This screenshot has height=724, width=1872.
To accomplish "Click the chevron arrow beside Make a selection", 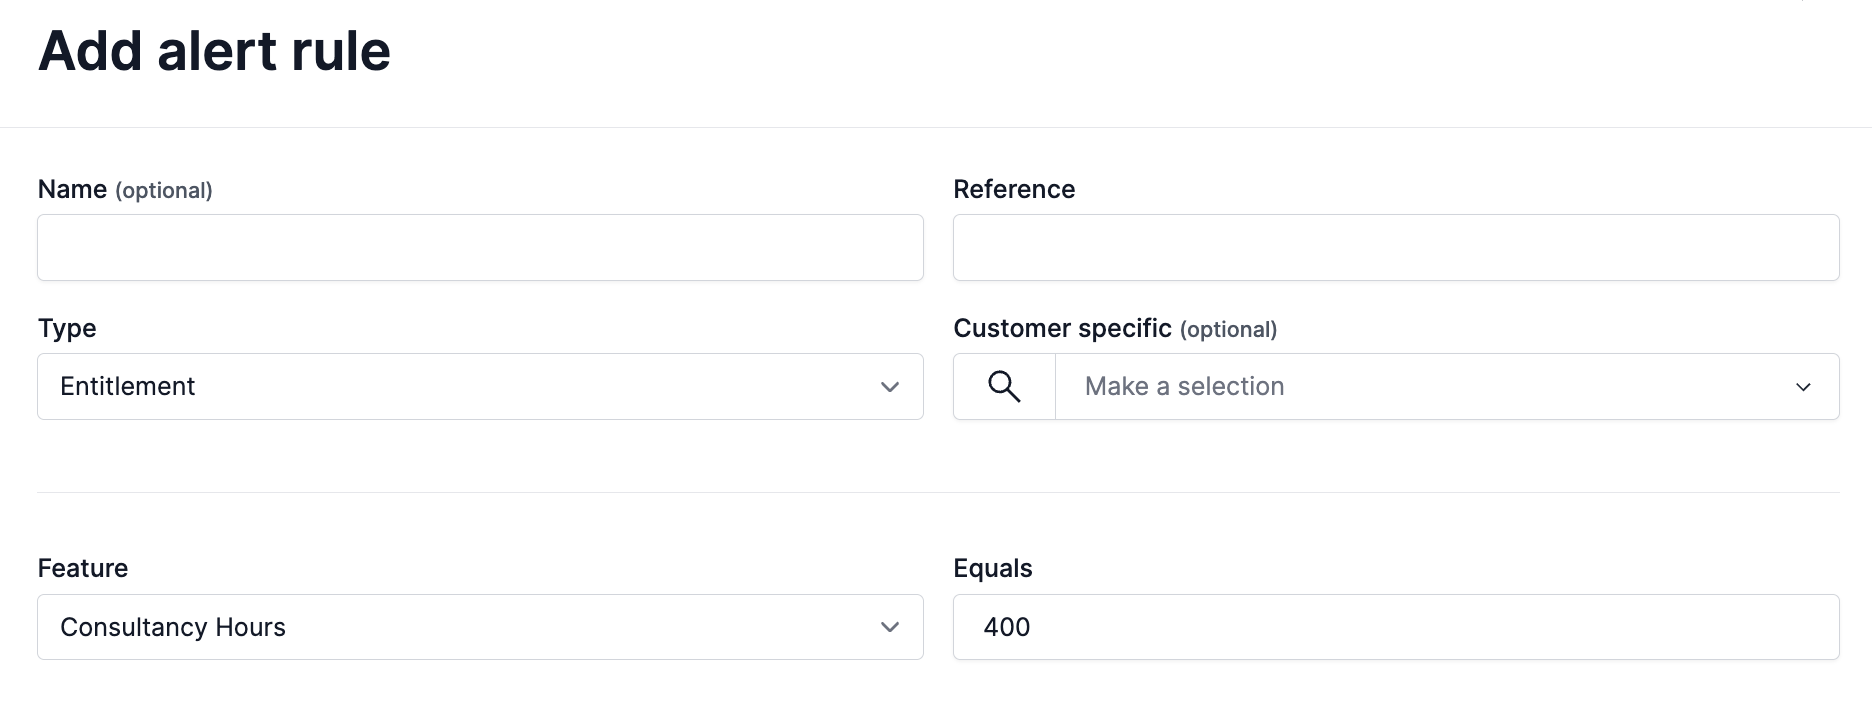I will tap(1803, 387).
